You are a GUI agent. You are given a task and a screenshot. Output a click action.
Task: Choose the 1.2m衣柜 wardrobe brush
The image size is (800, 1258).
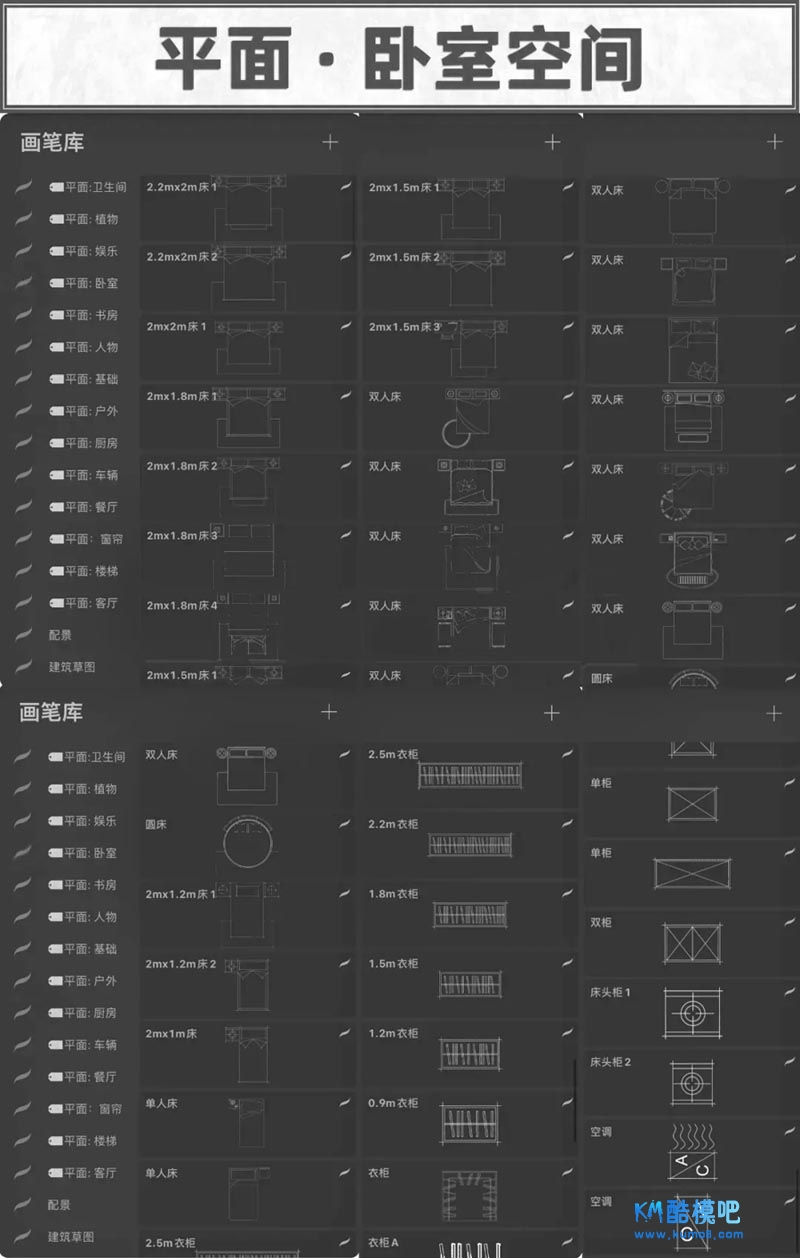tap(468, 1053)
